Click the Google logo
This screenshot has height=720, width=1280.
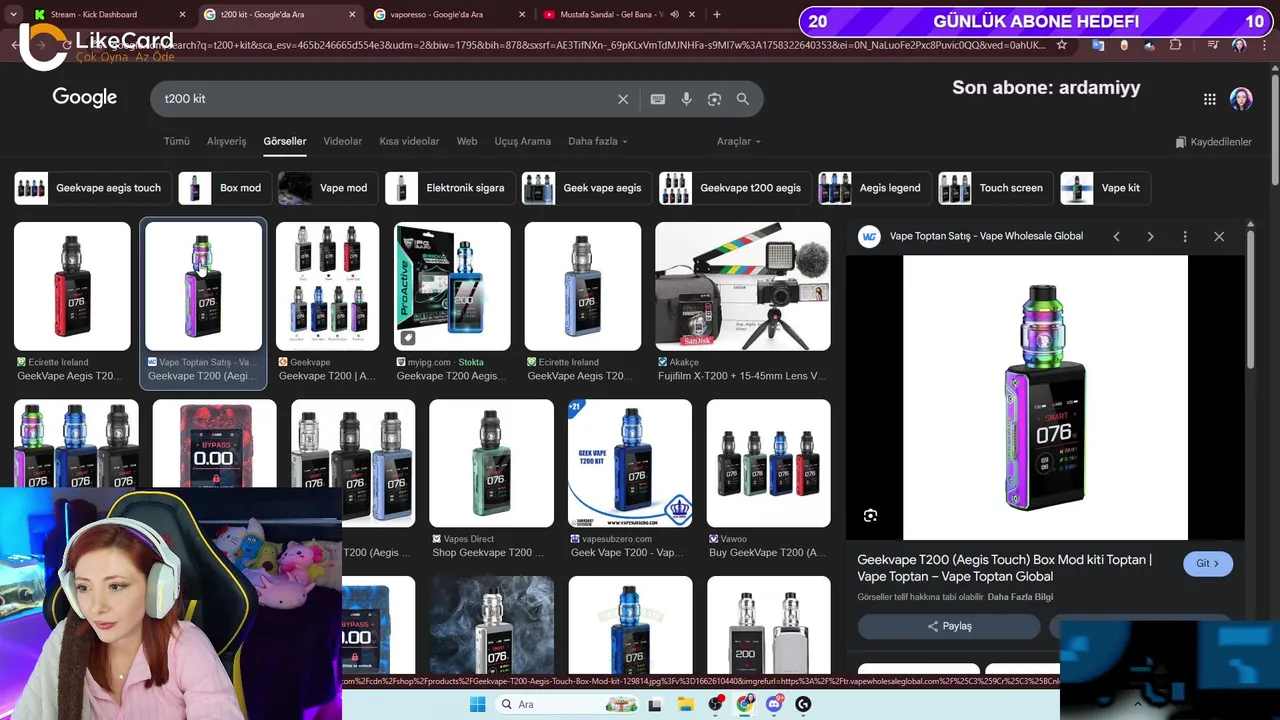point(85,98)
